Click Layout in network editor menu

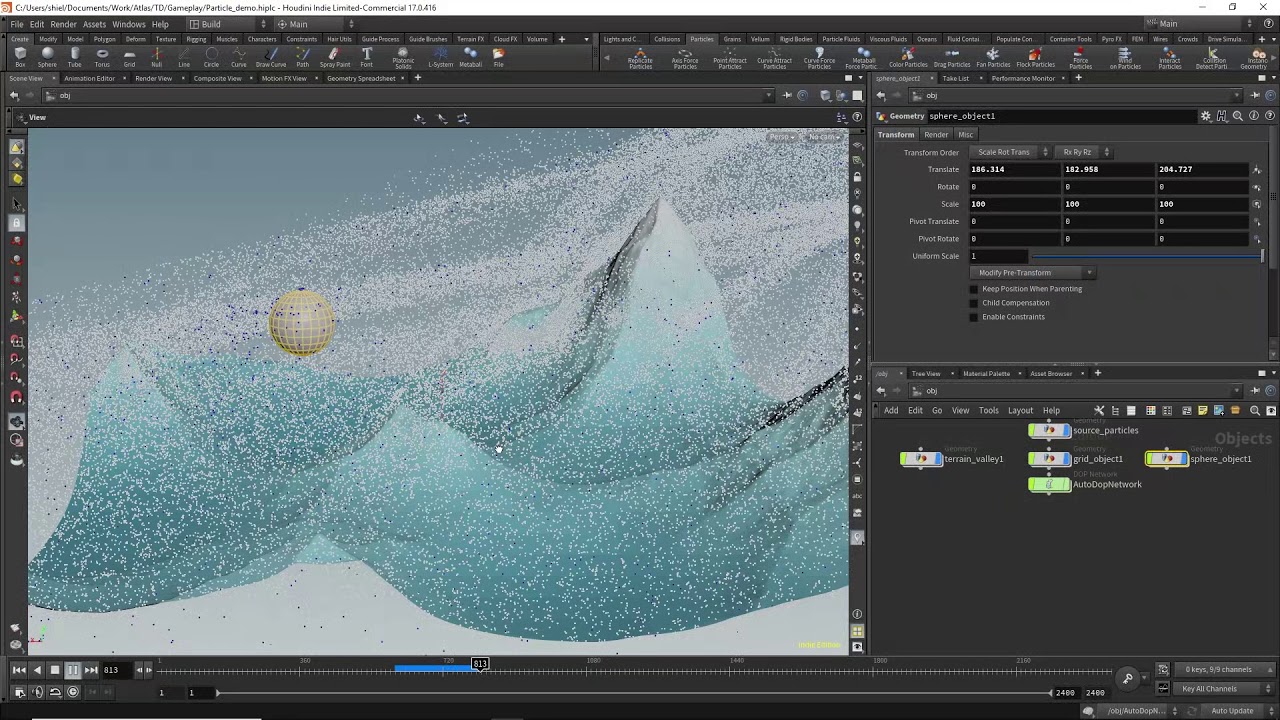point(1020,411)
